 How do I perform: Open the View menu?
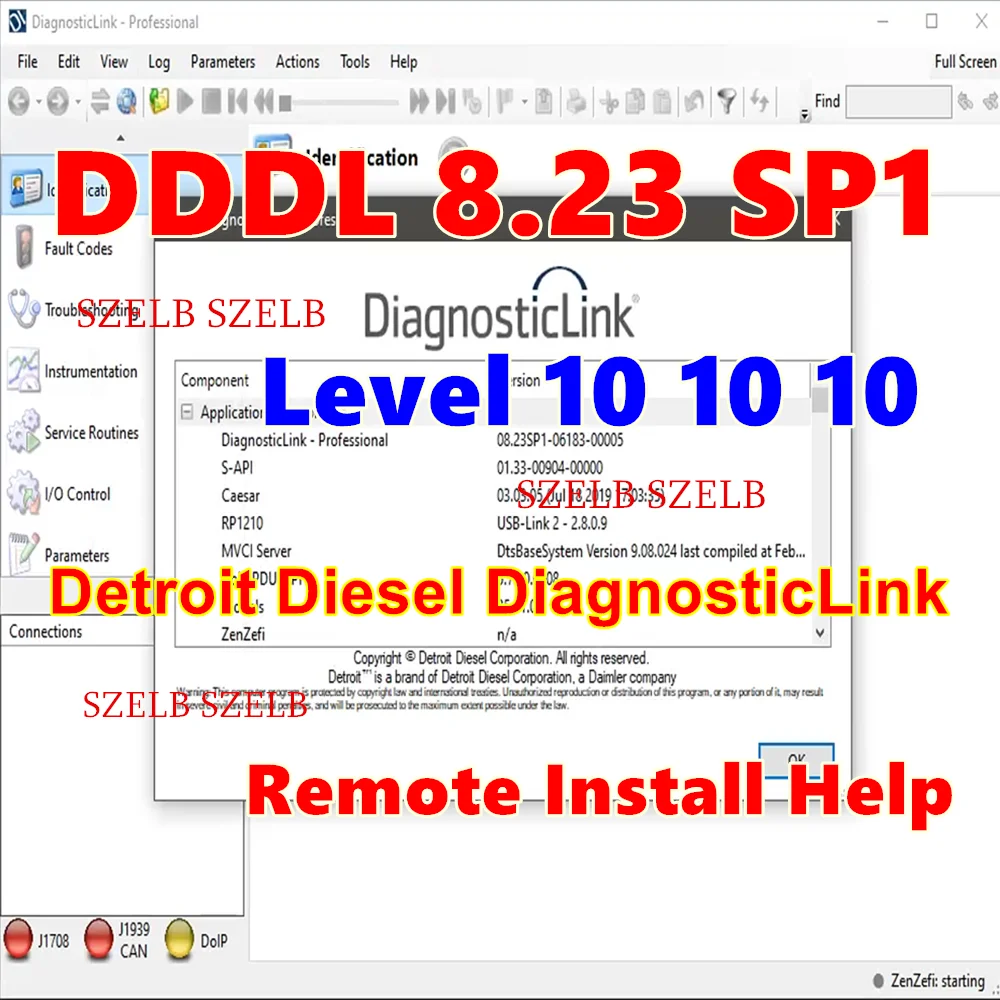pyautogui.click(x=114, y=62)
